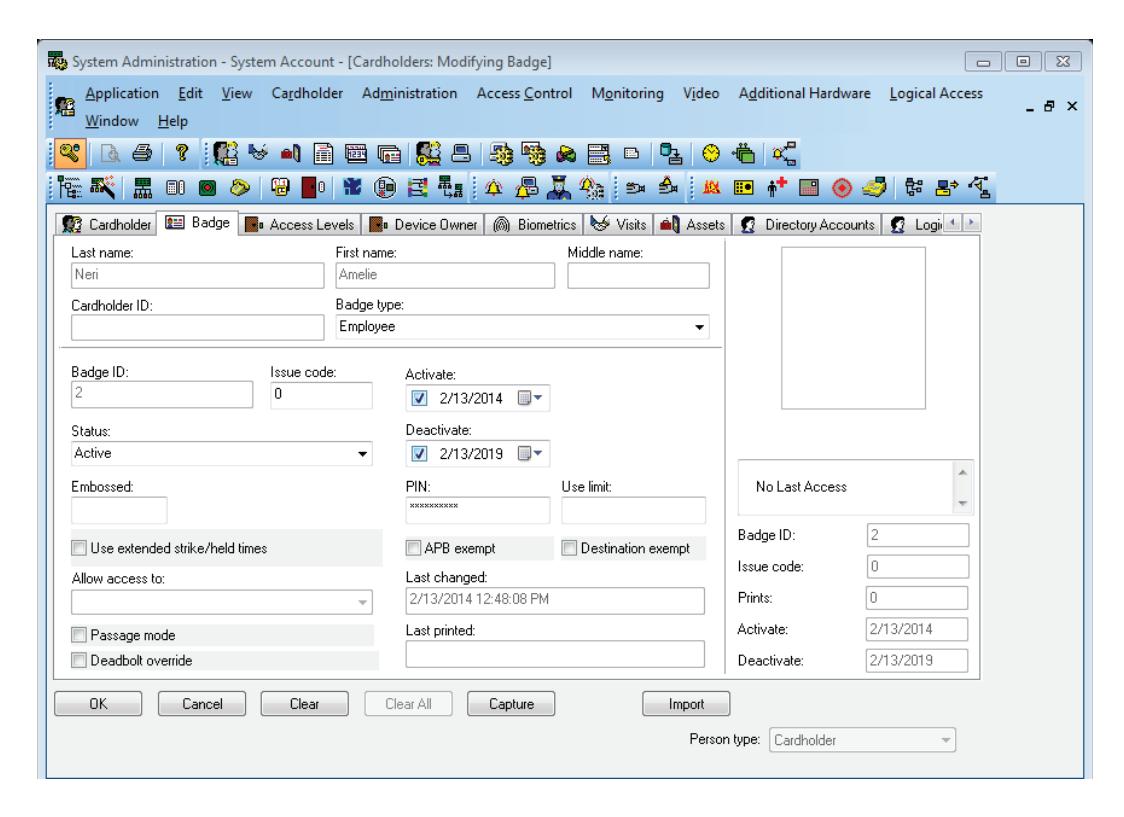Click the Capture button

point(511,704)
